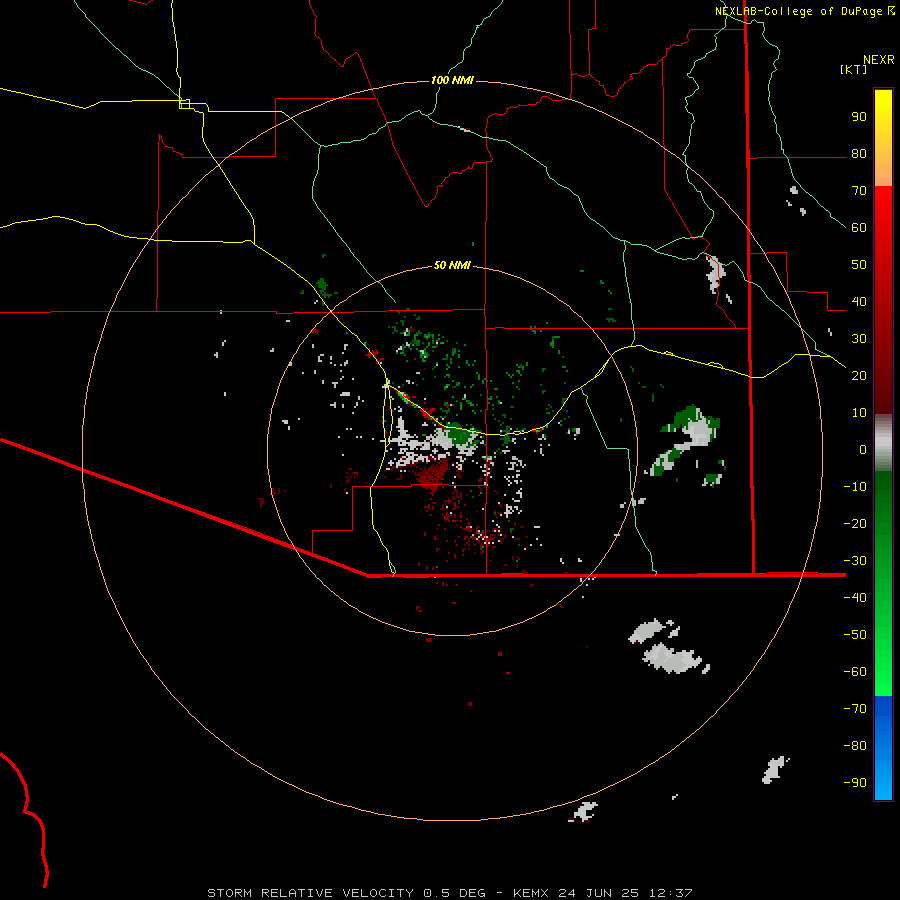Click the 0 value on velocity scale

coord(863,450)
